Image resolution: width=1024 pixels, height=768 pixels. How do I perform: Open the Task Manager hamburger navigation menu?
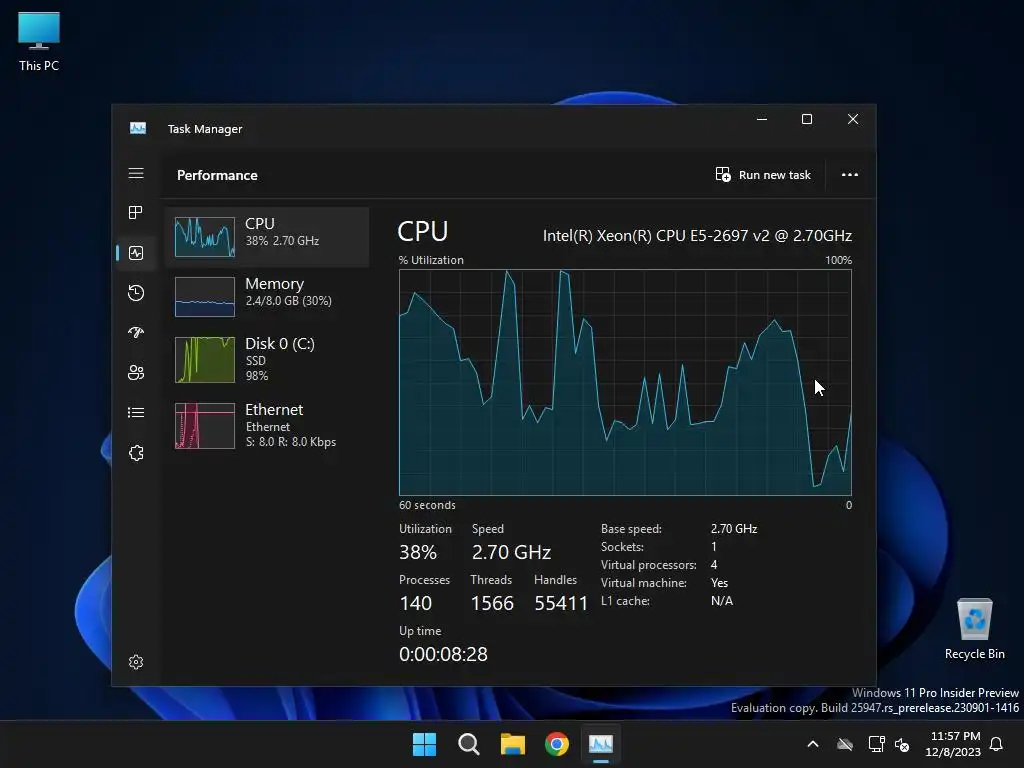(x=136, y=173)
